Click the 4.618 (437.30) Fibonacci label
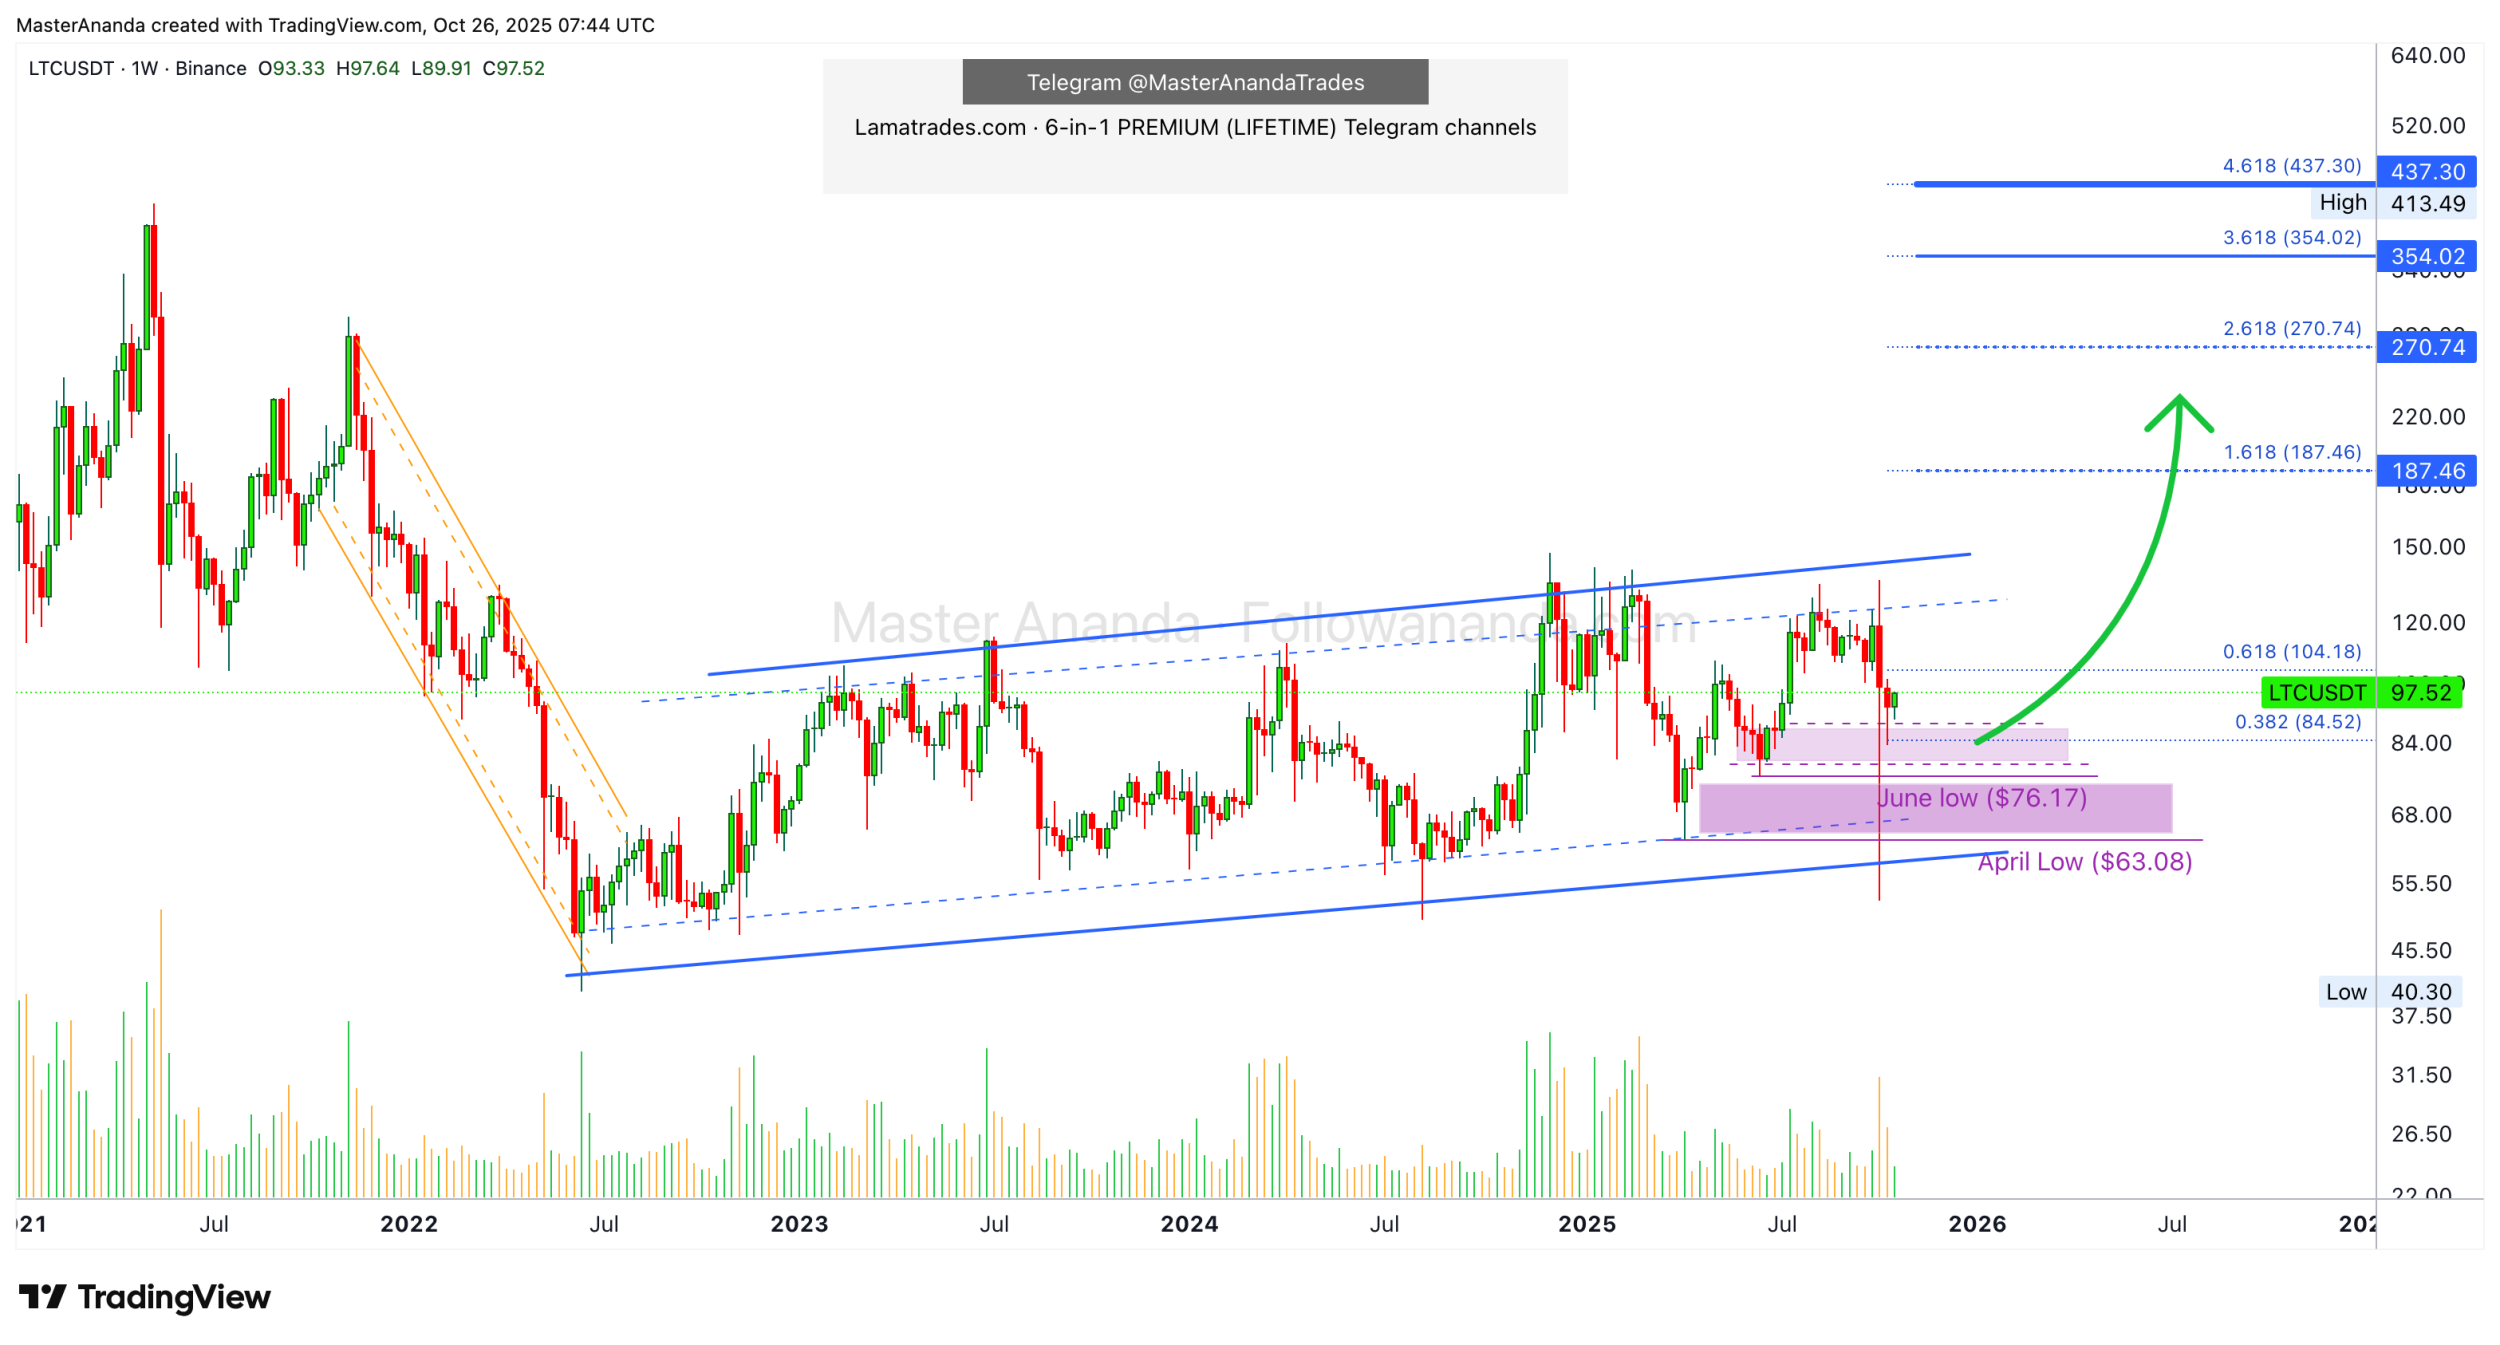 (x=2291, y=166)
